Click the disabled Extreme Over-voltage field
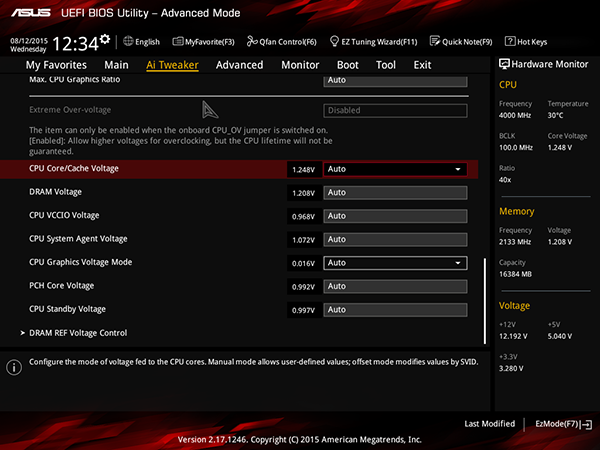This screenshot has width=600, height=450. tap(395, 111)
